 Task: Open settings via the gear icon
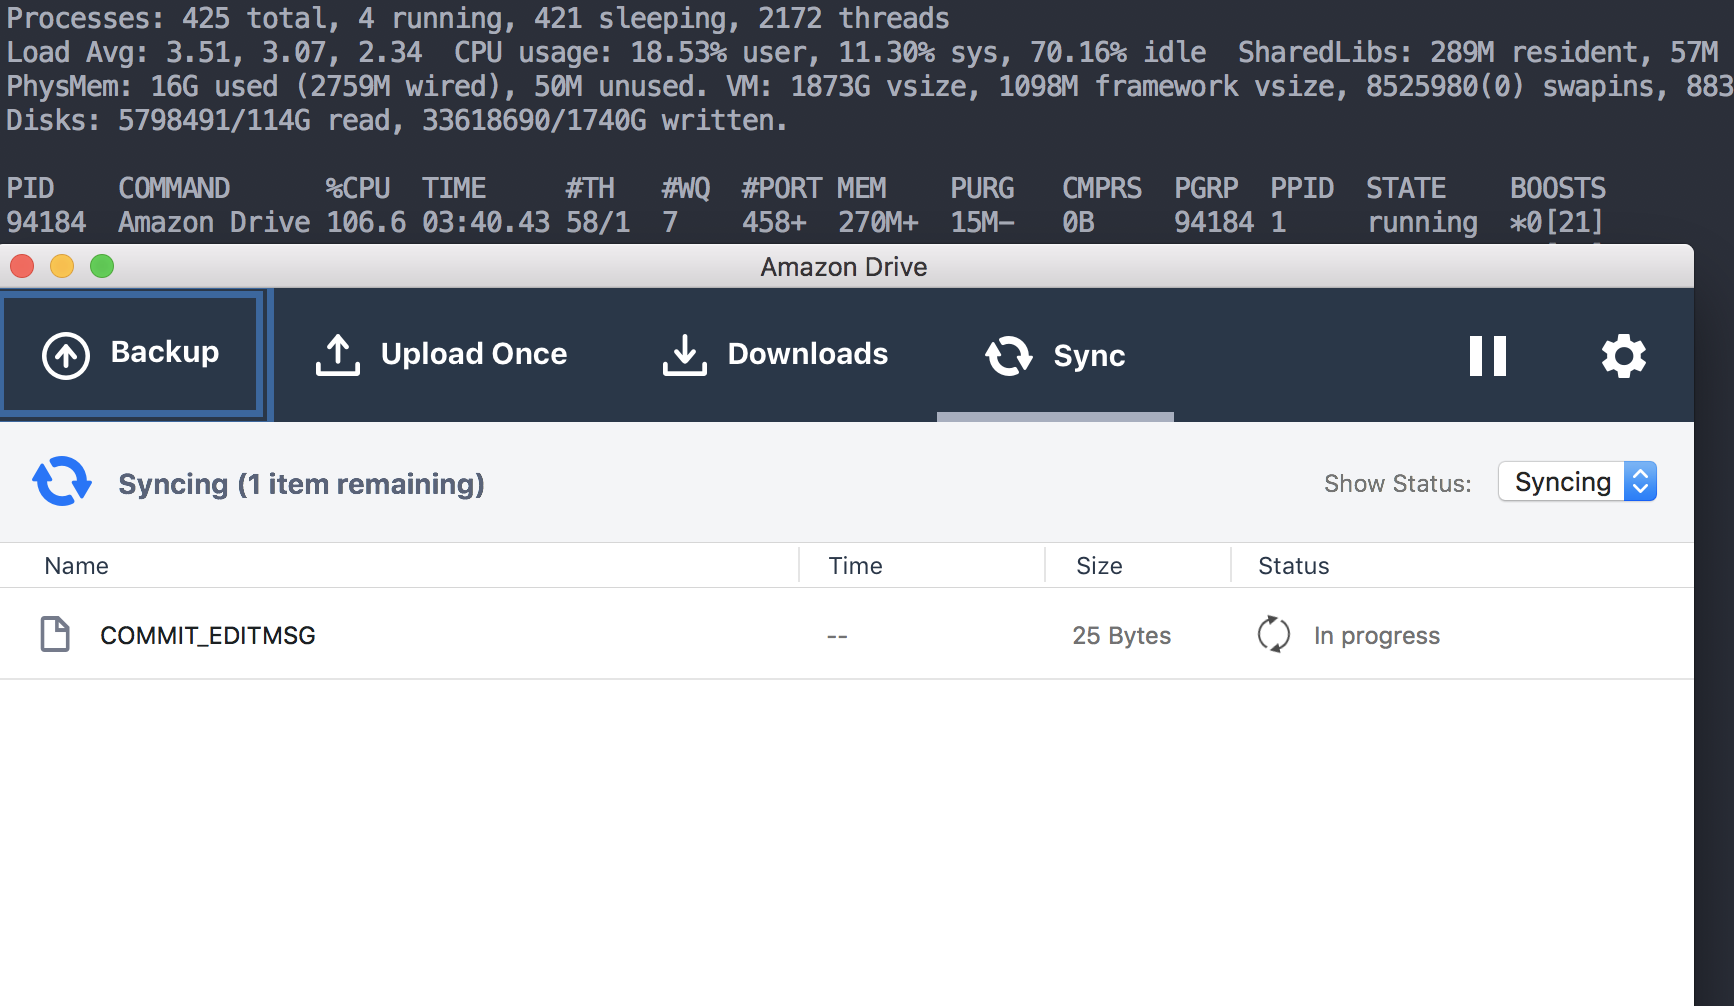coord(1623,356)
